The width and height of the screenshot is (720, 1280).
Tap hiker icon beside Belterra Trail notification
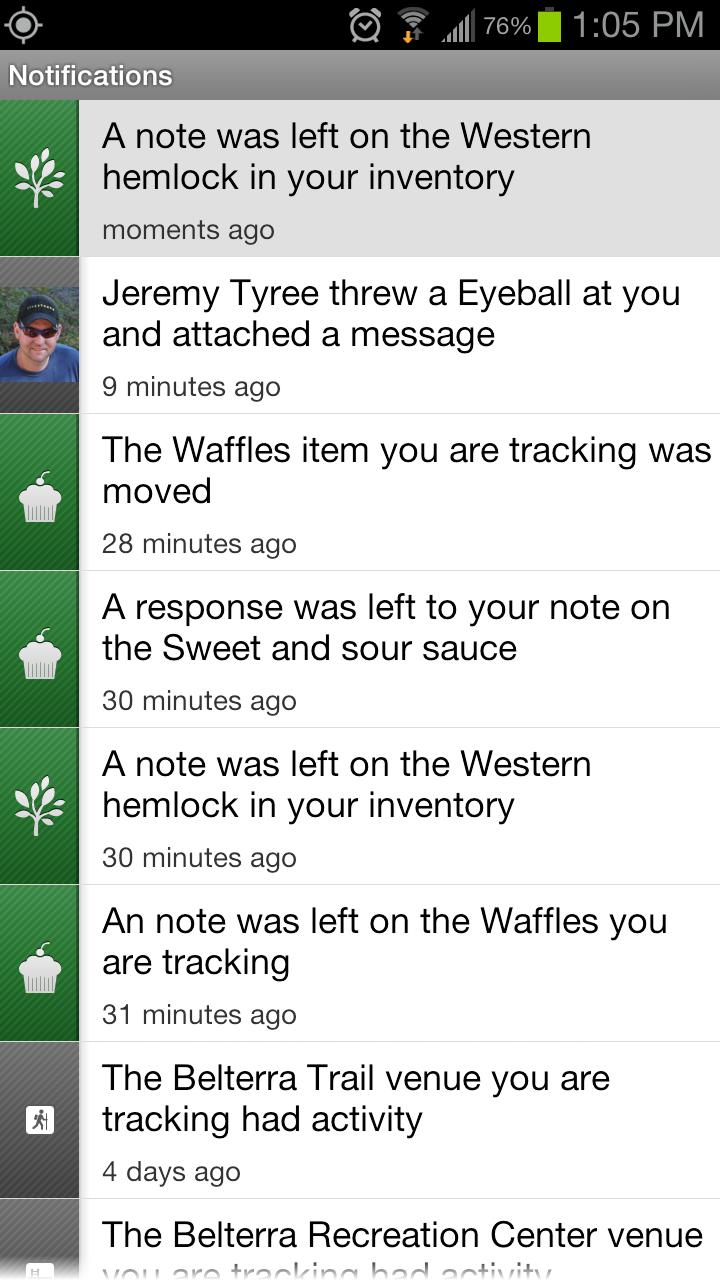click(x=39, y=1120)
